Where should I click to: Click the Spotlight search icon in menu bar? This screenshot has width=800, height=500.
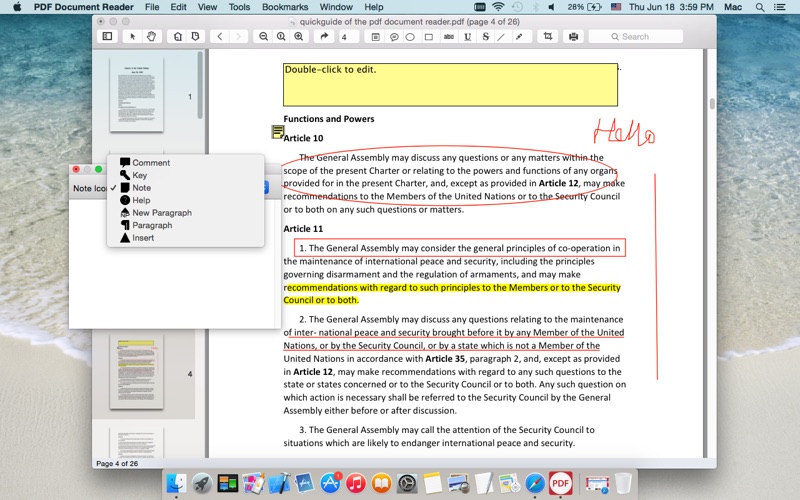tap(760, 7)
